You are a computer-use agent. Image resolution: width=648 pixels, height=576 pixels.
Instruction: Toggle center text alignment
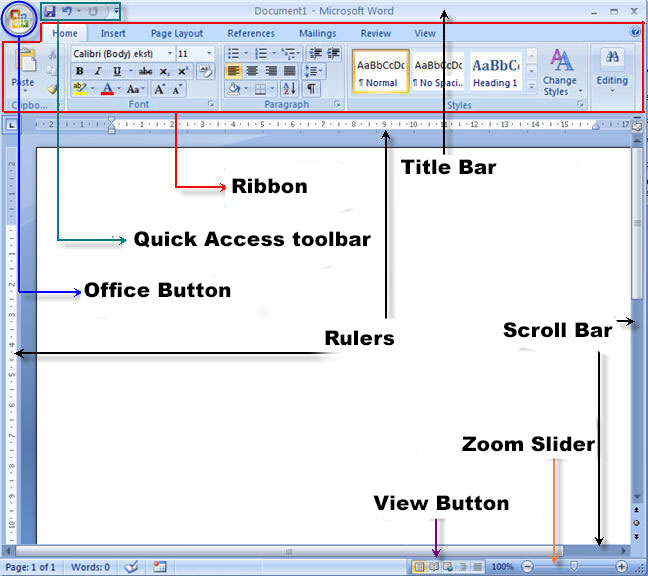pyautogui.click(x=252, y=71)
